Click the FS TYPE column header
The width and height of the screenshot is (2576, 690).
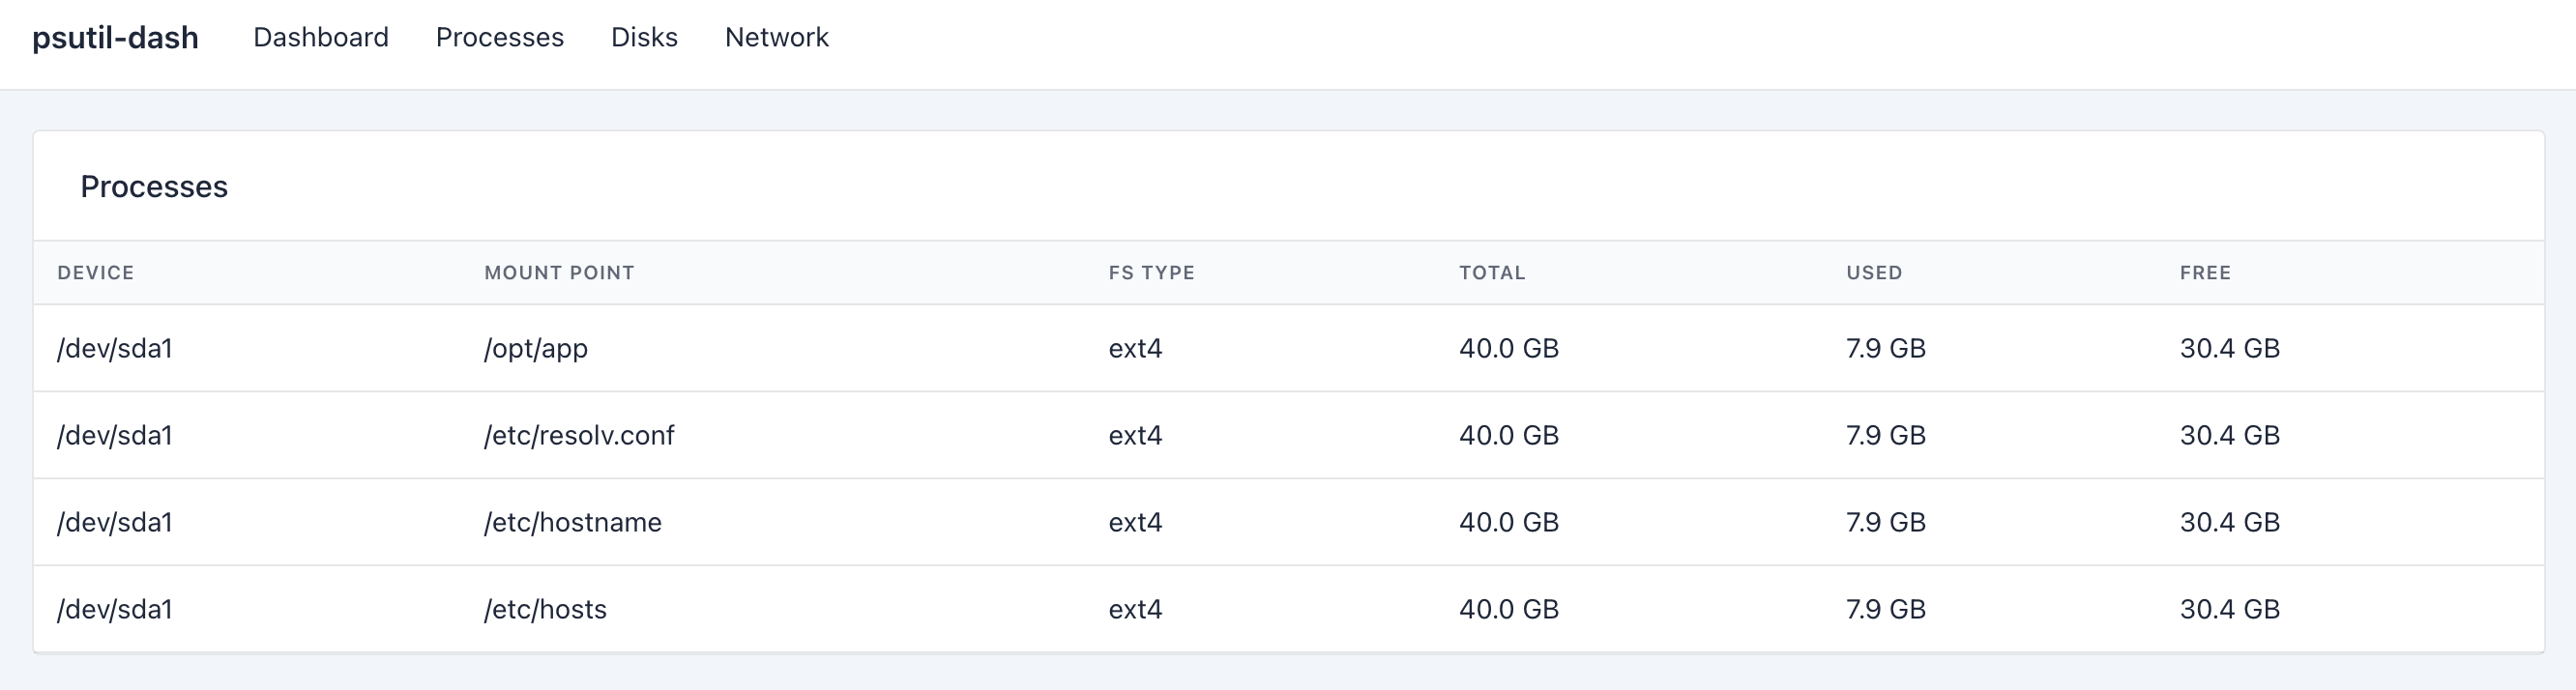pyautogui.click(x=1151, y=273)
